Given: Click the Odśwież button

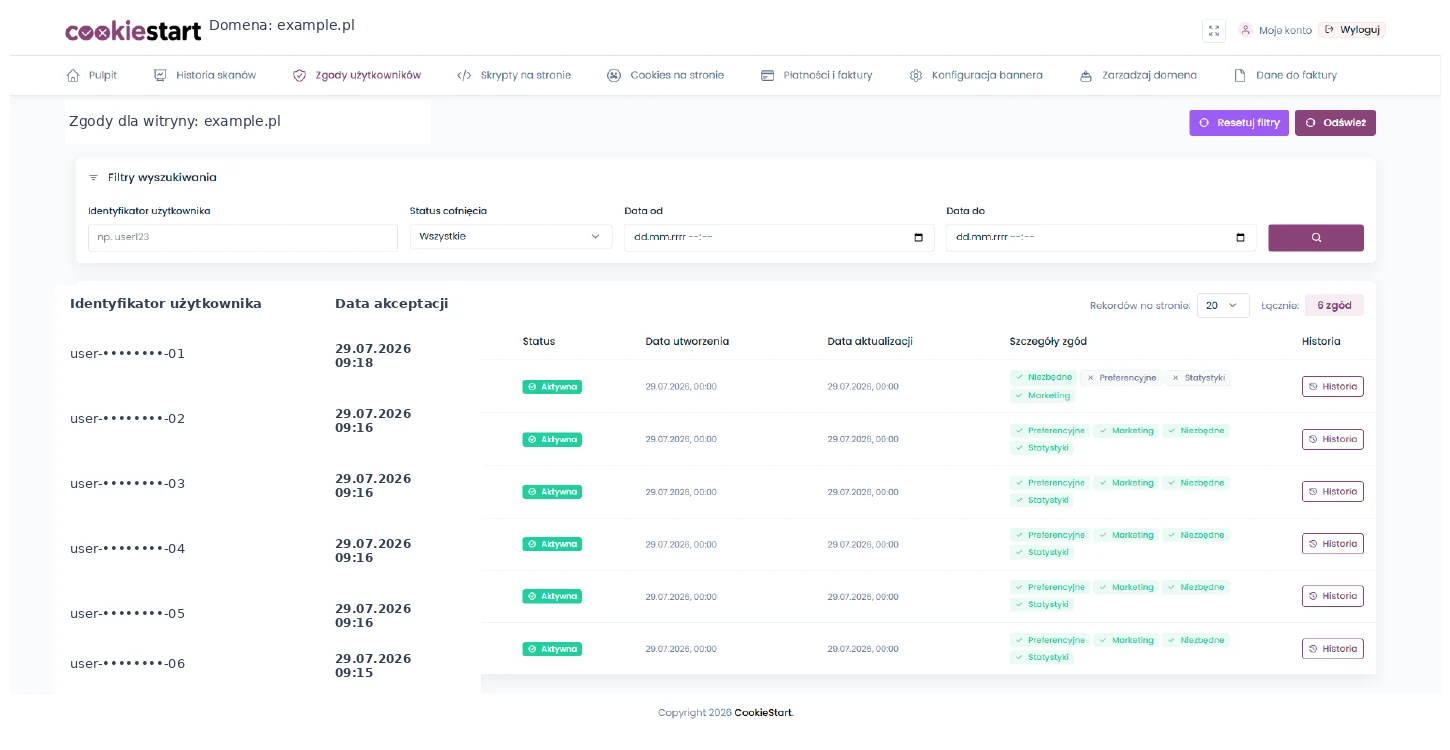Looking at the screenshot, I should [x=1335, y=123].
